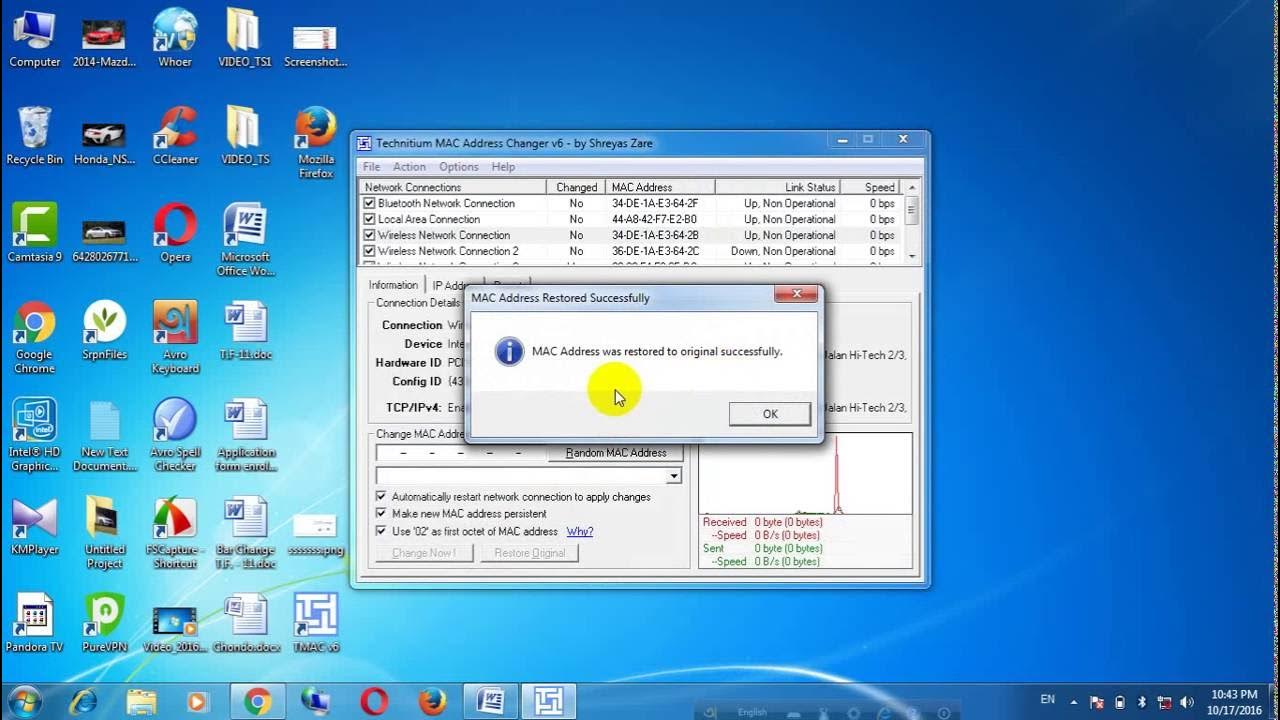Open Windows Explorer taskbar icon
The width and height of the screenshot is (1280, 720).
pos(141,702)
